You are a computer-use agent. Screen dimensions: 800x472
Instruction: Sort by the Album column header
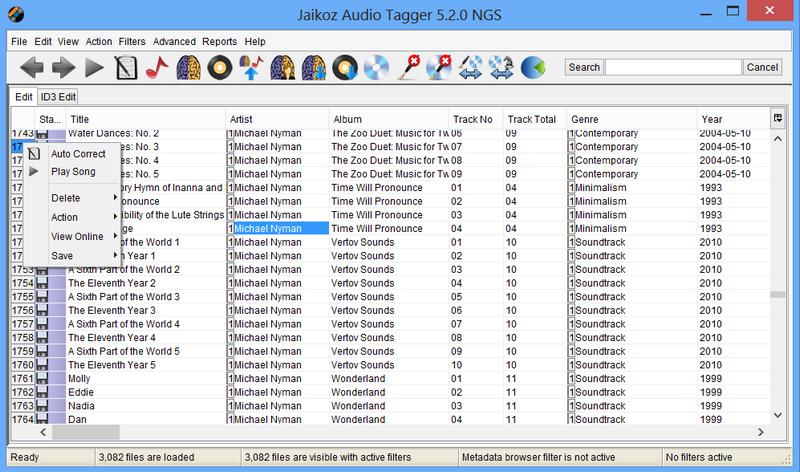coord(389,119)
